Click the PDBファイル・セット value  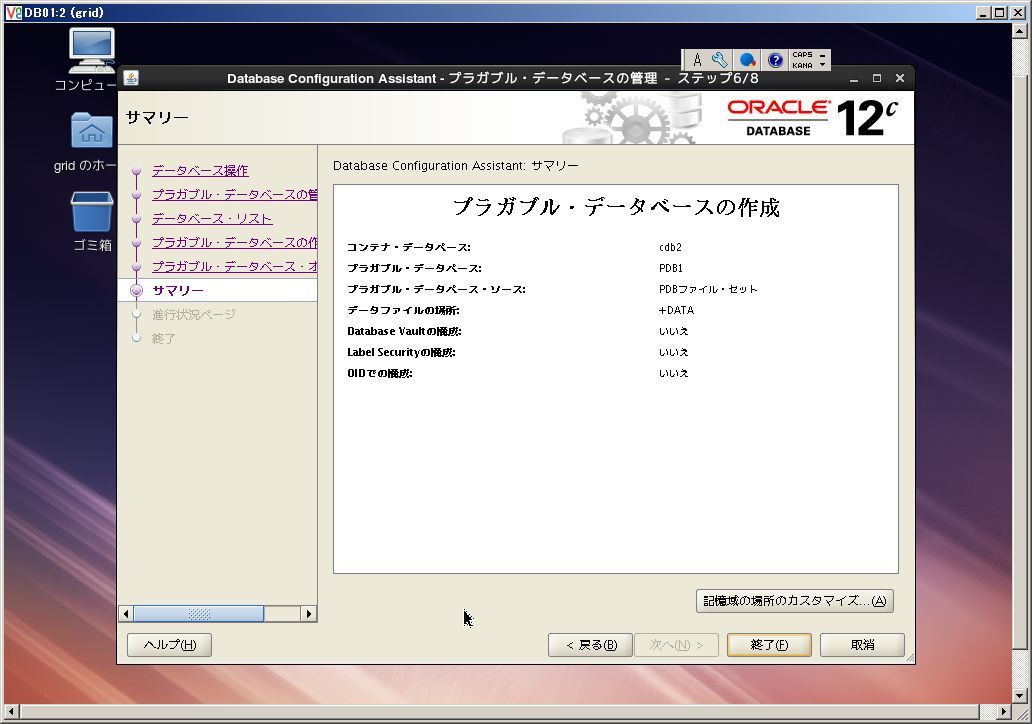click(708, 290)
